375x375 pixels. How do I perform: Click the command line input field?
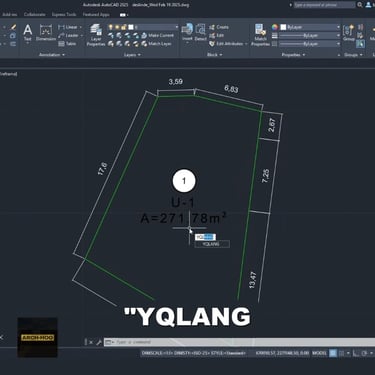point(239,342)
